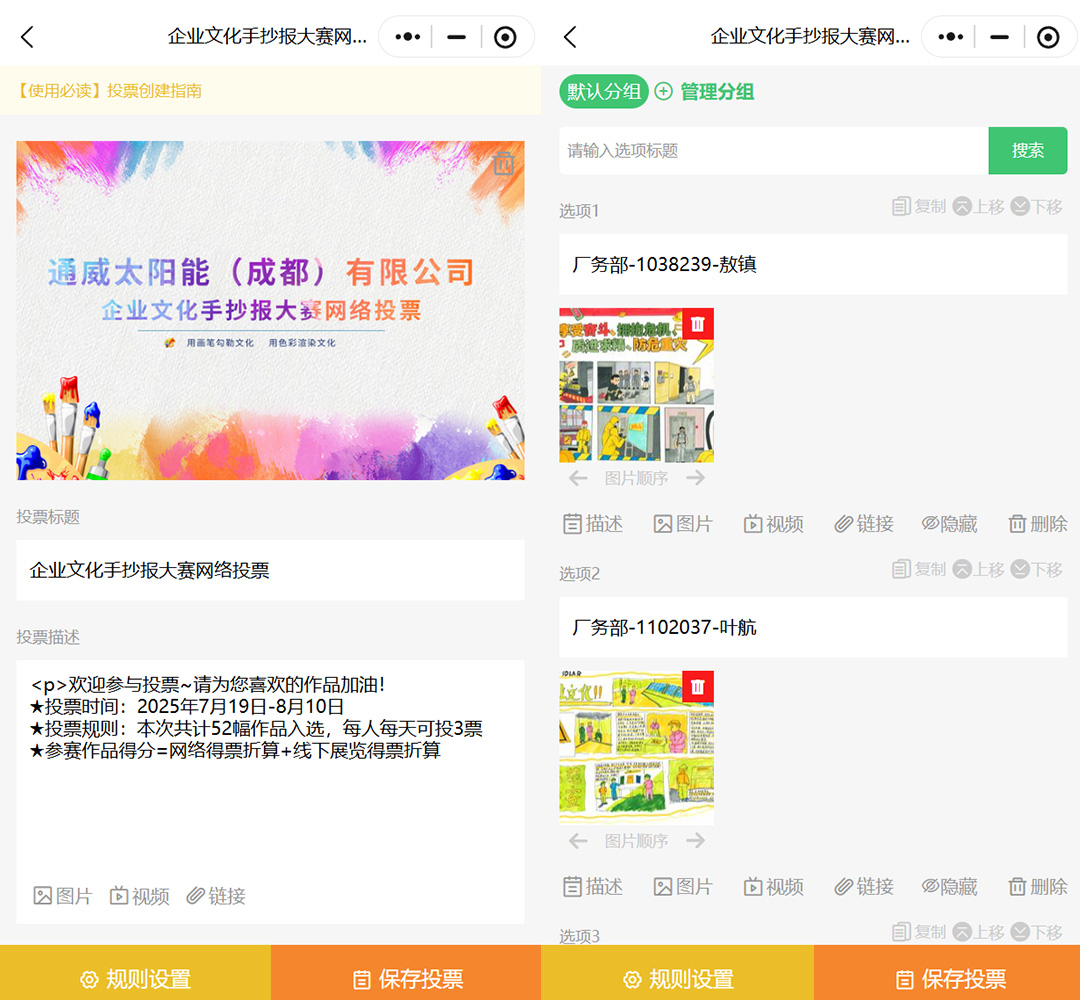This screenshot has width=1080, height=1000.
Task: Toggle 隐藏 for 选项2
Action: 950,886
